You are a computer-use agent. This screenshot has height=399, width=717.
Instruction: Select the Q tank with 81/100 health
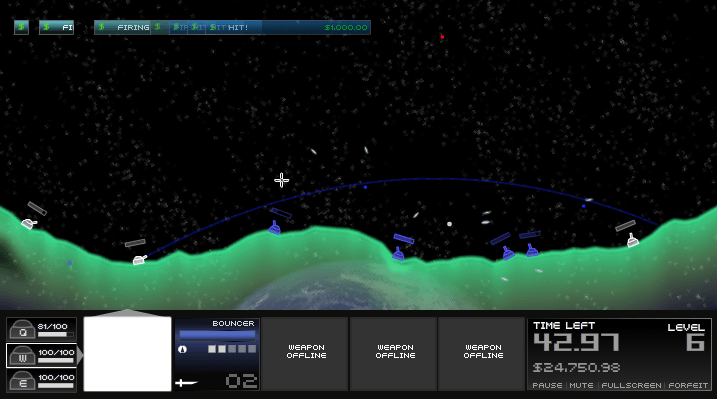[x=41, y=330]
